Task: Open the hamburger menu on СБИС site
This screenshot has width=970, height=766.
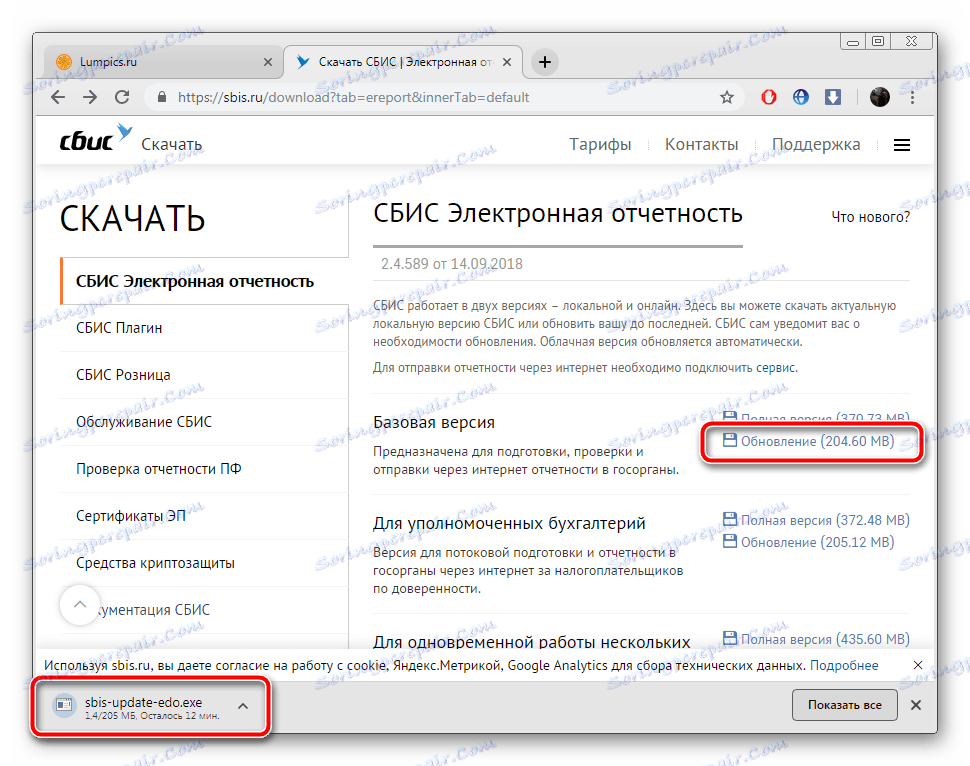Action: (902, 145)
